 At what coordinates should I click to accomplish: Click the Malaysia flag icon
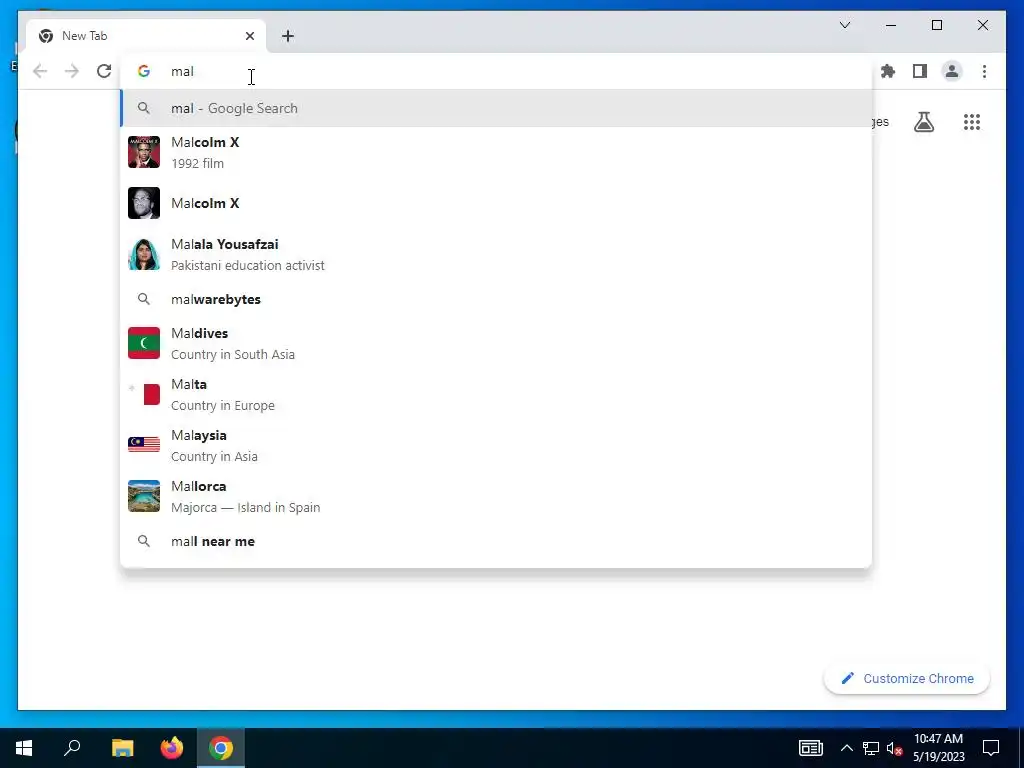tap(144, 445)
